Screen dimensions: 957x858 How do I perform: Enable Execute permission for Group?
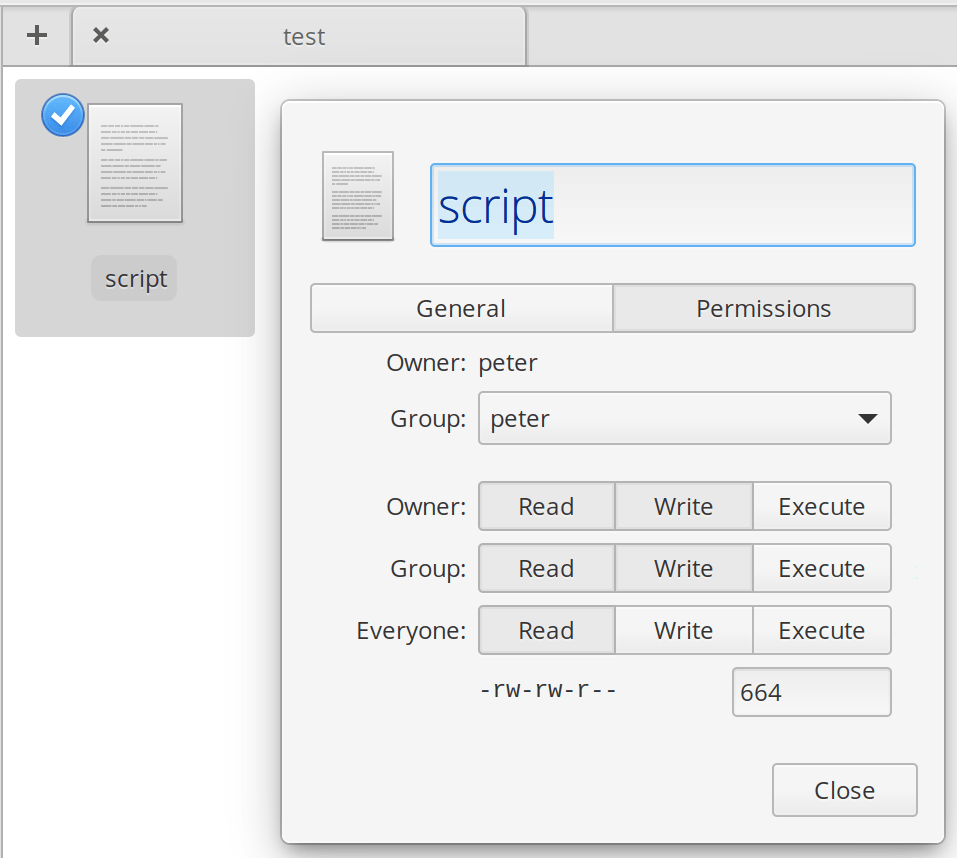click(822, 568)
